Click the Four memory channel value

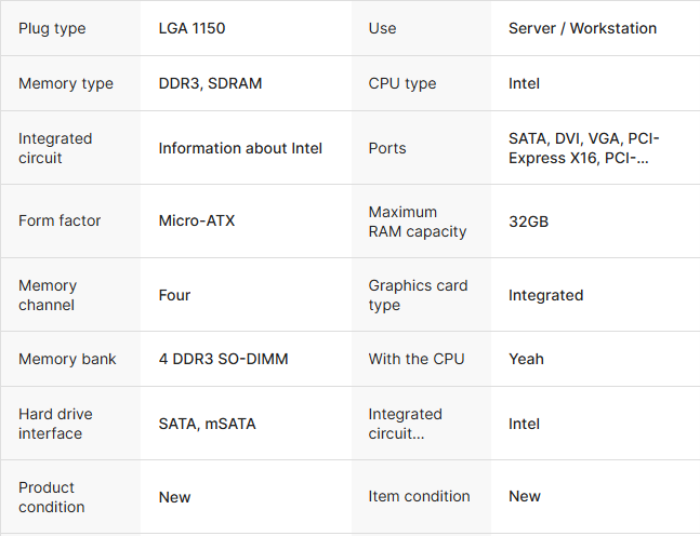click(x=174, y=295)
